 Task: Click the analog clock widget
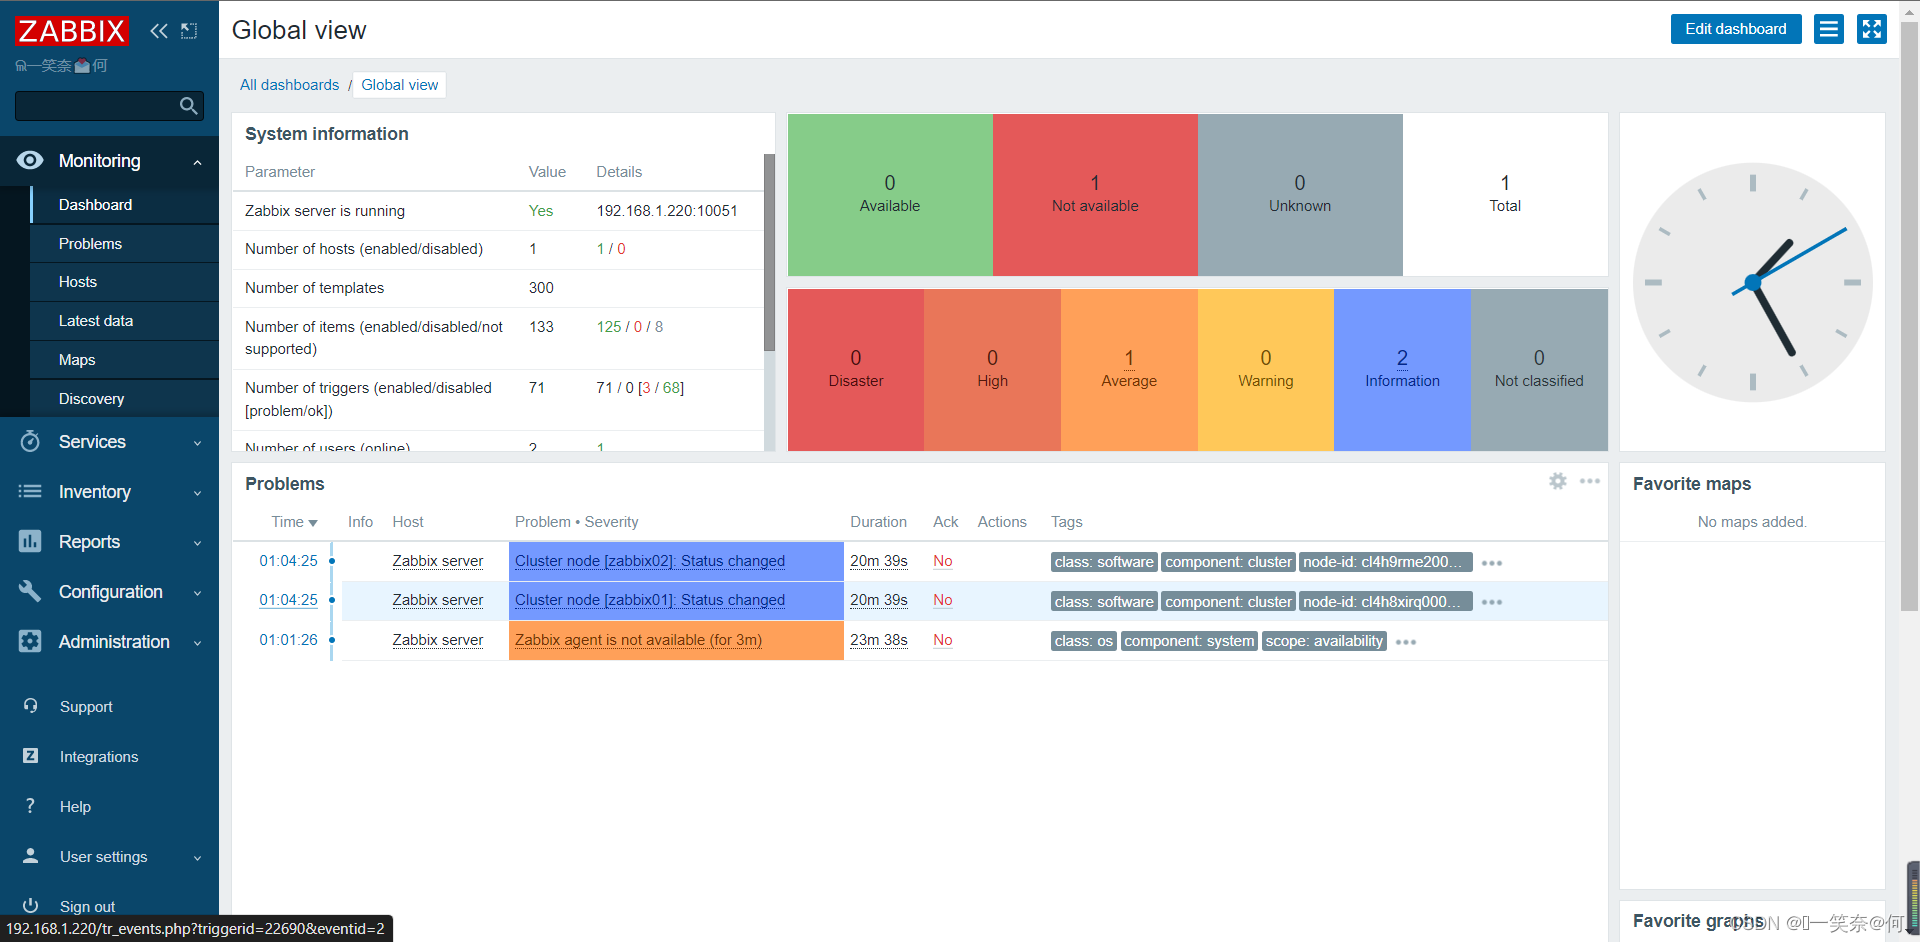(x=1752, y=283)
